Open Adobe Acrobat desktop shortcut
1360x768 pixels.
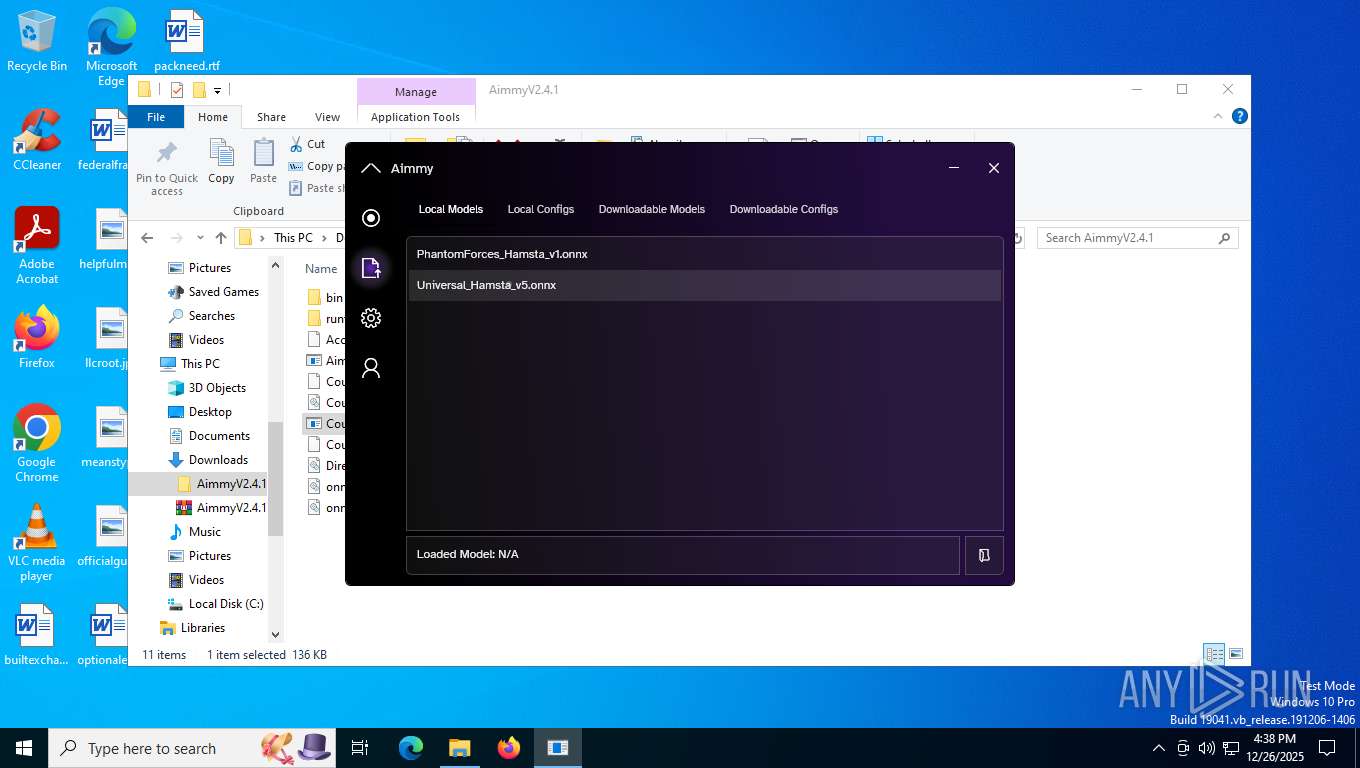tap(37, 245)
